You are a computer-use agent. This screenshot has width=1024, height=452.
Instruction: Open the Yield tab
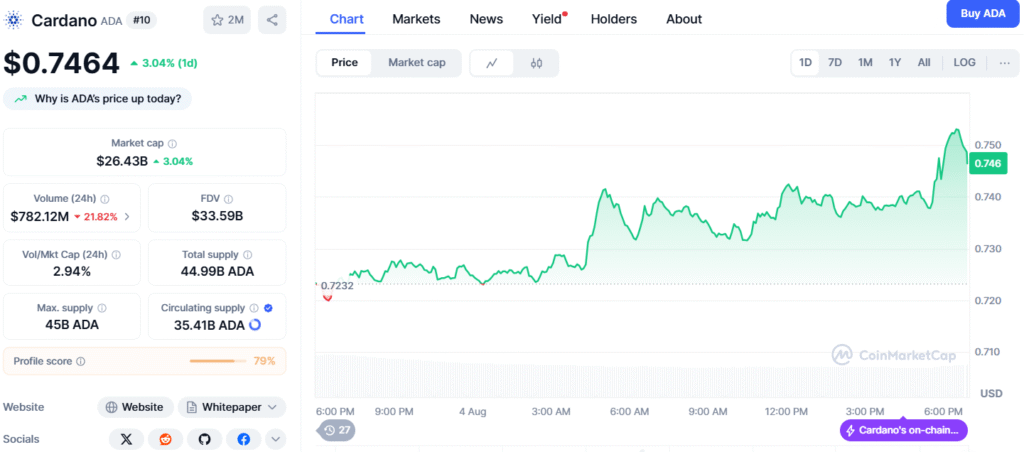[547, 20]
